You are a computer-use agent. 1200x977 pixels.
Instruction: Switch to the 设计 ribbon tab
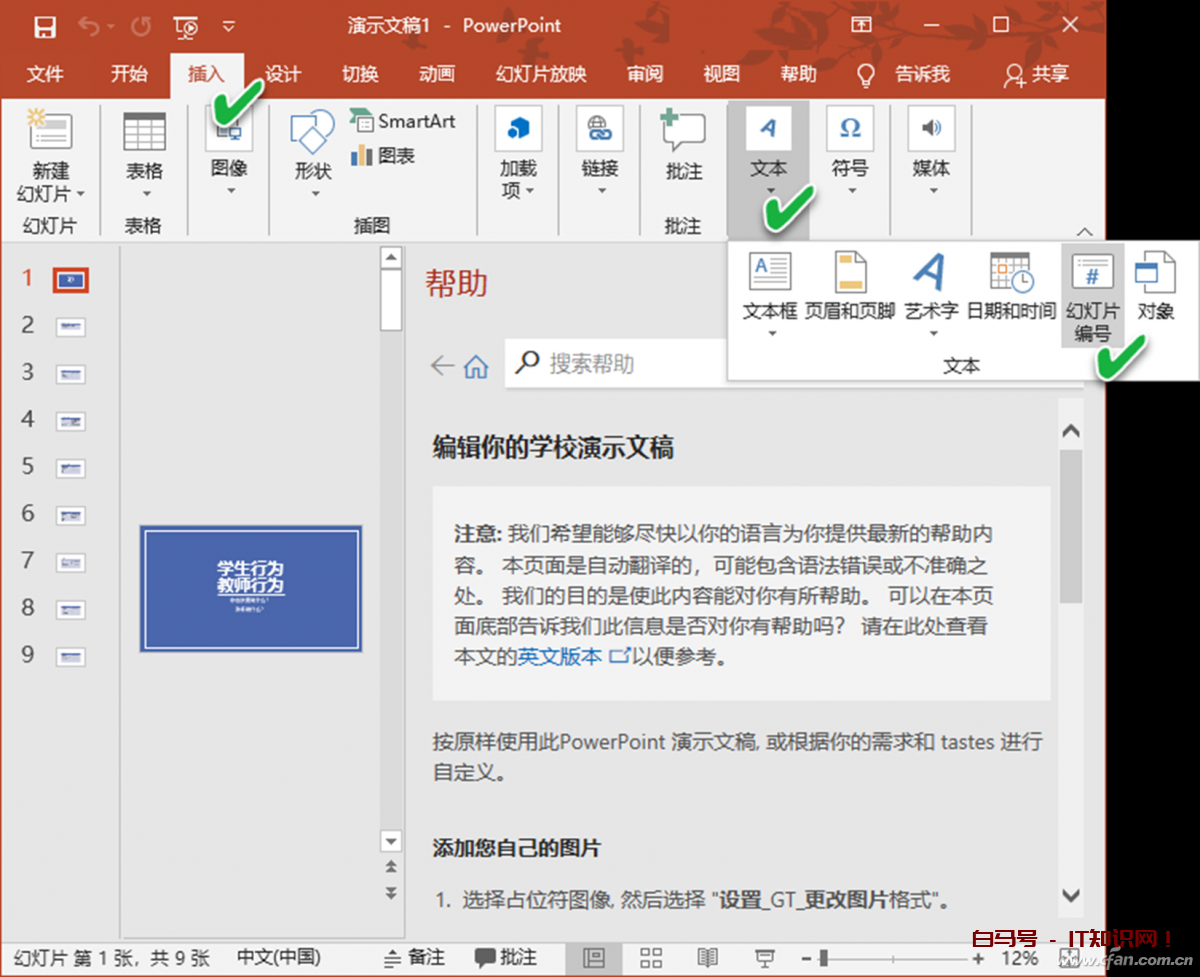click(x=283, y=74)
